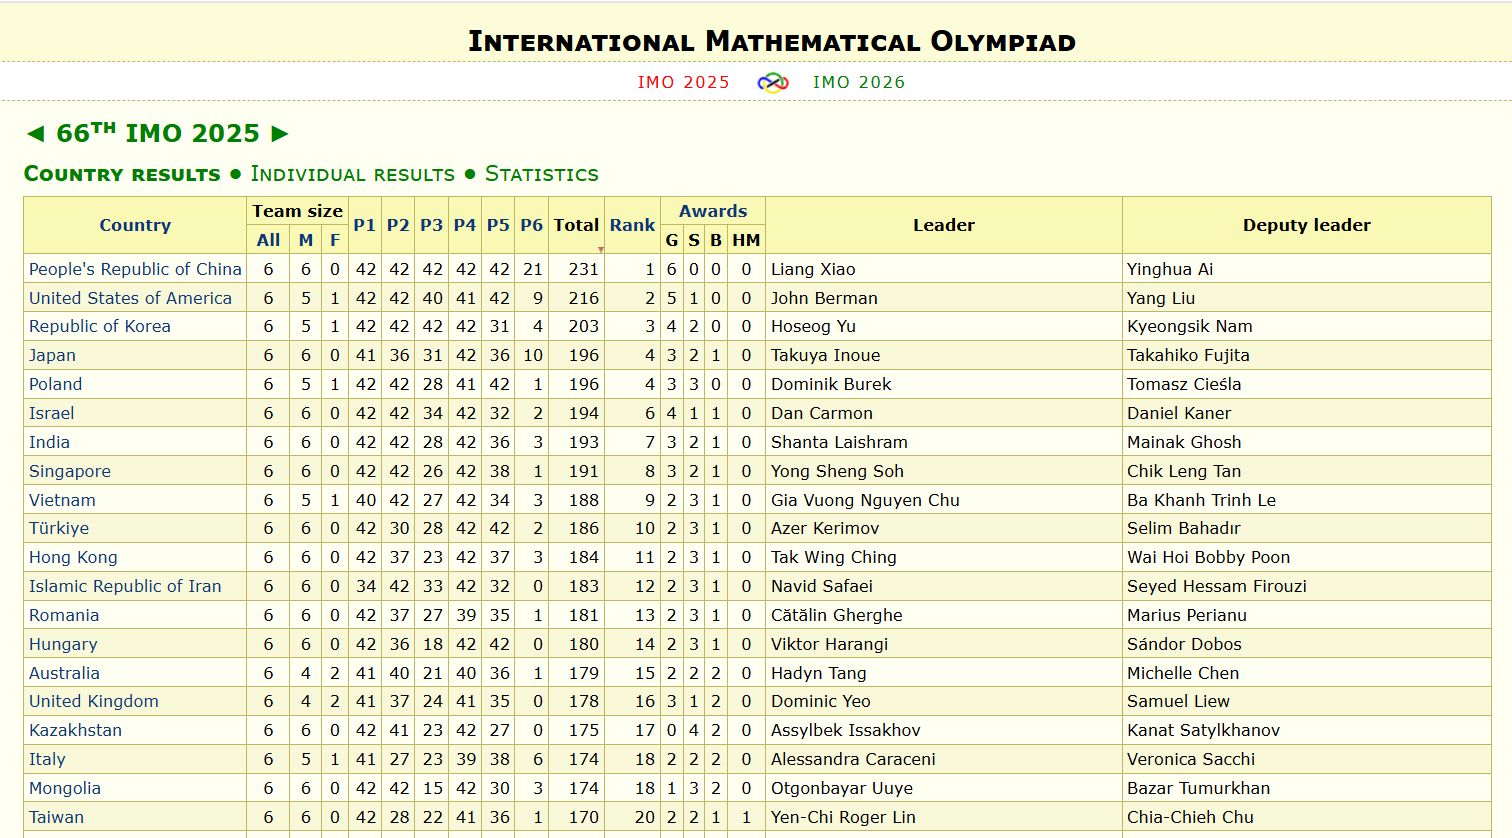Click leader name Liang Xiao
This screenshot has height=838, width=1512.
(x=813, y=269)
